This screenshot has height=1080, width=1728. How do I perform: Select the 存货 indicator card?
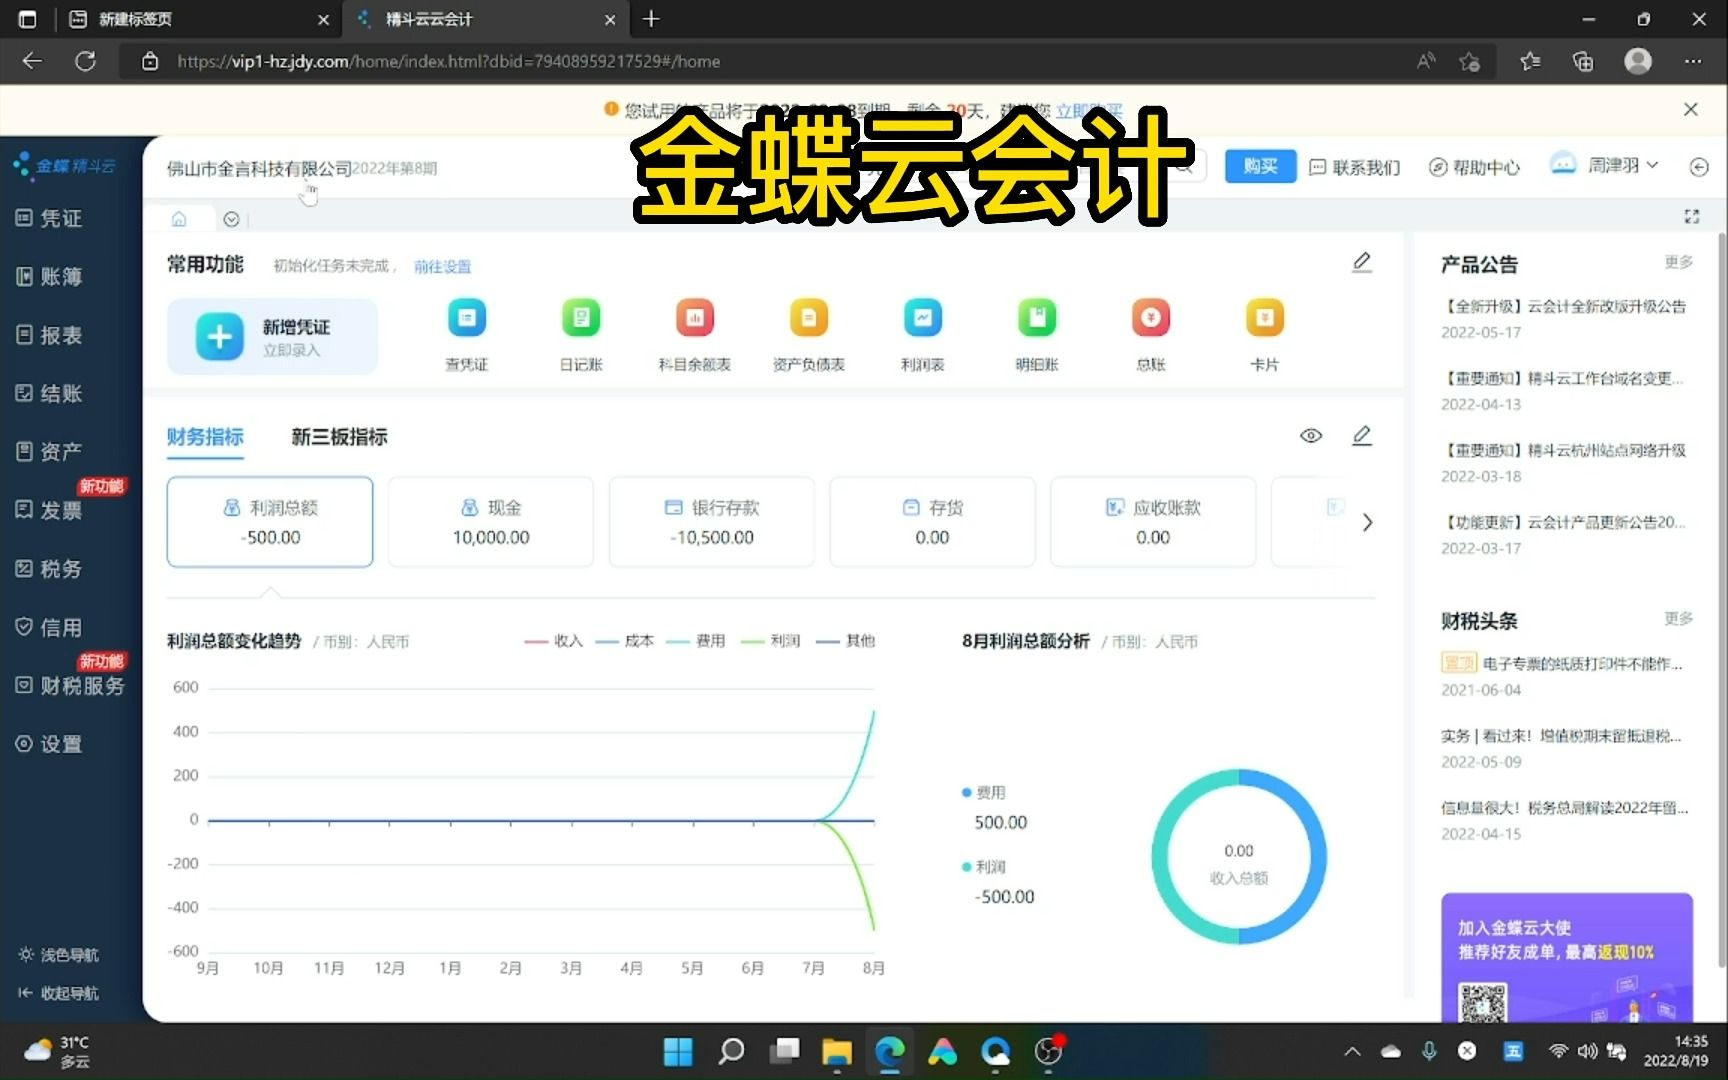point(933,522)
